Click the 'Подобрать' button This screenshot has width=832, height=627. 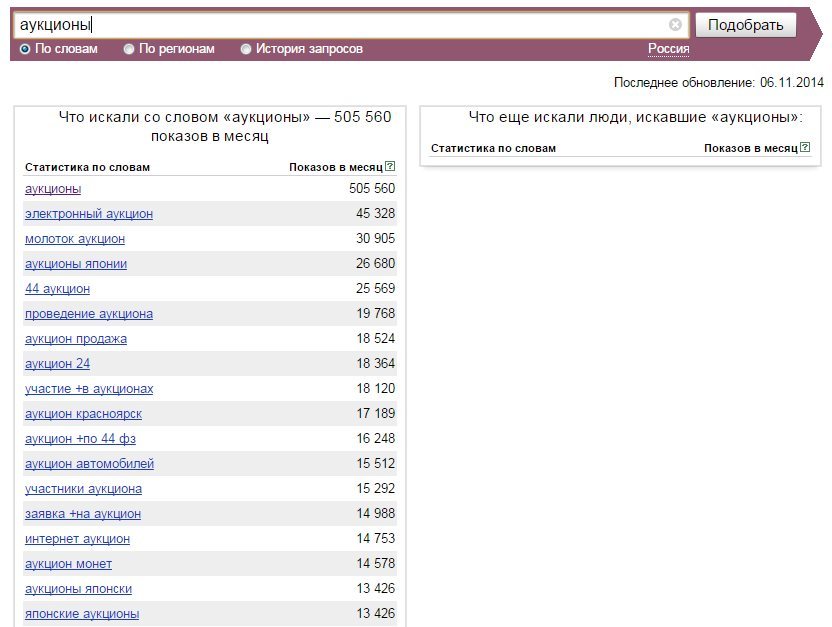[x=746, y=25]
